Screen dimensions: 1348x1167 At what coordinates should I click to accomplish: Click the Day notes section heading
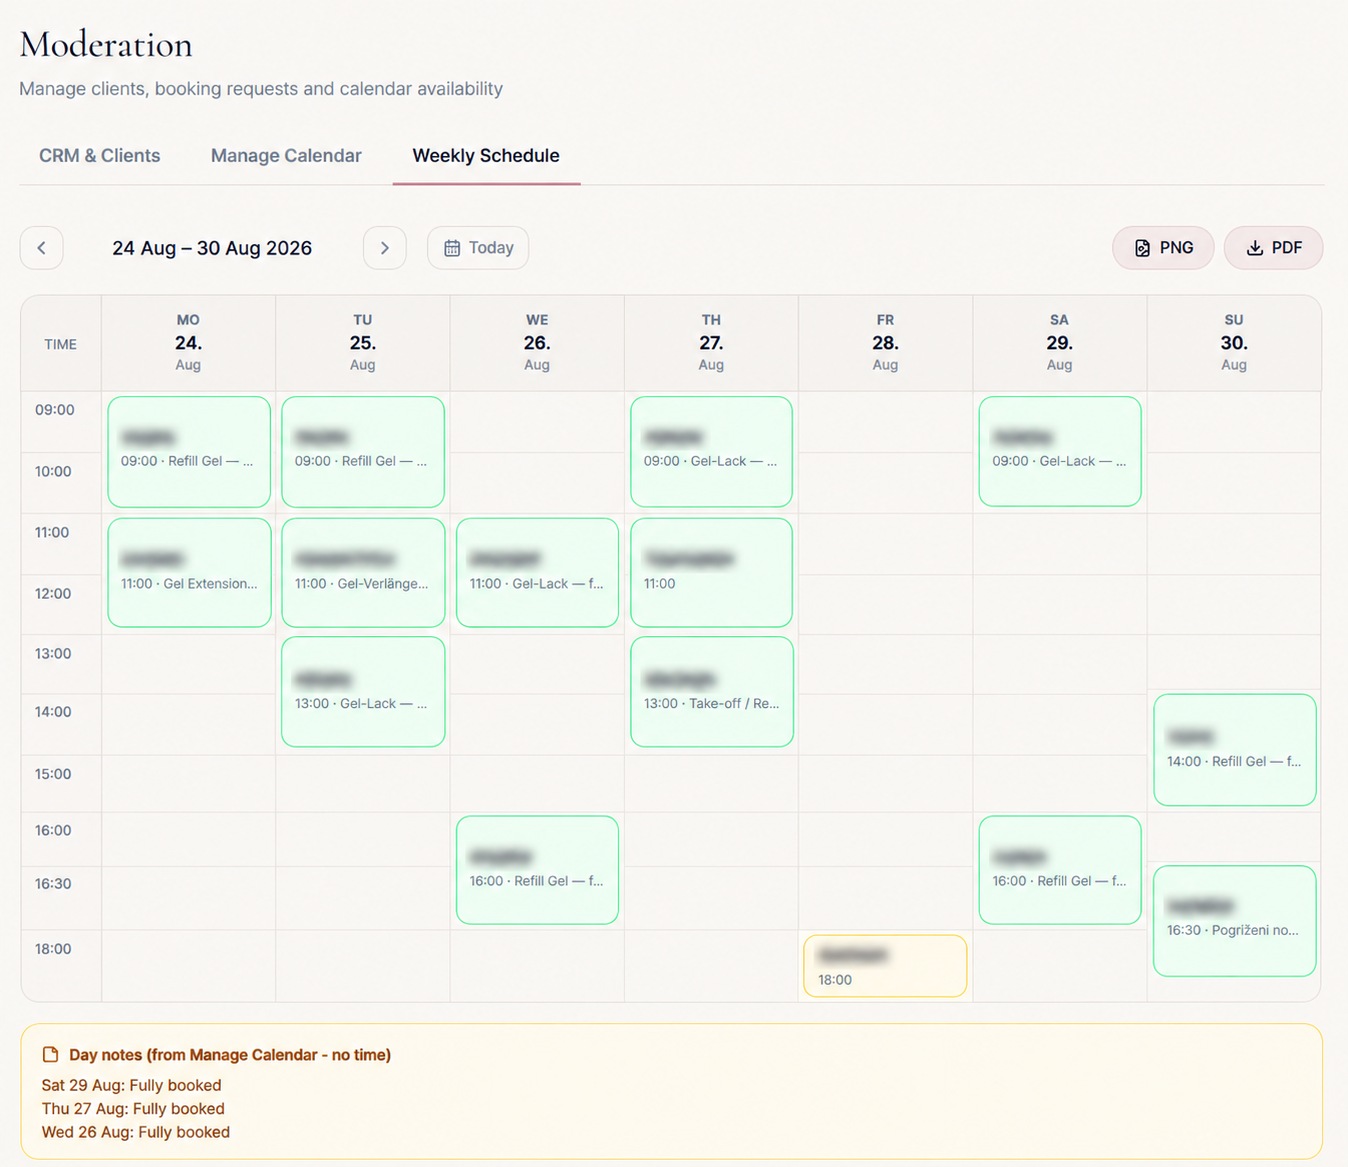pyautogui.click(x=230, y=1055)
